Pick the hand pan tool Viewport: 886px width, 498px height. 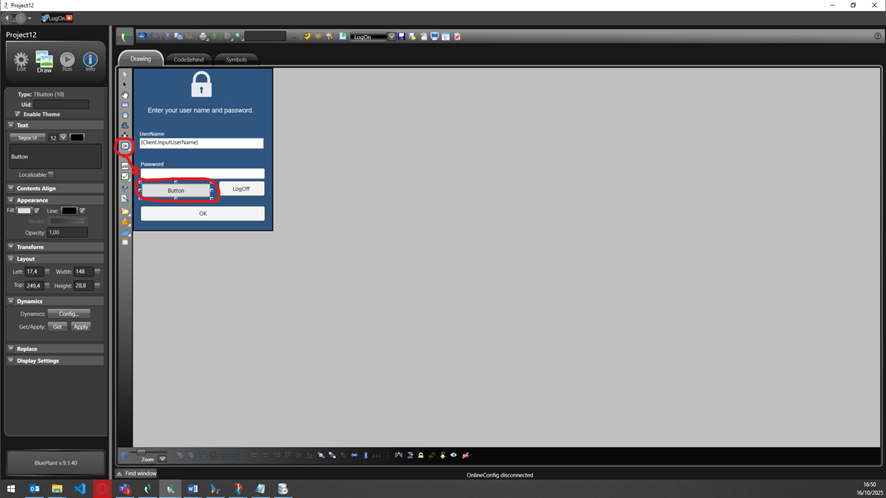(x=125, y=95)
